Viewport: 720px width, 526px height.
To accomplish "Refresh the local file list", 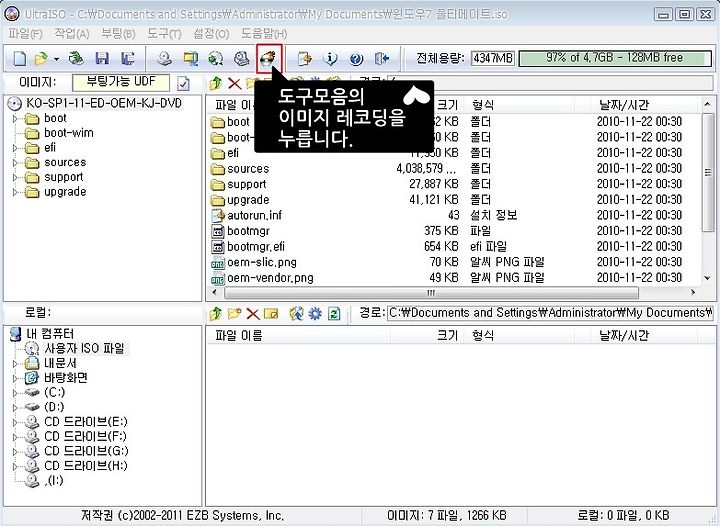I will 334,313.
